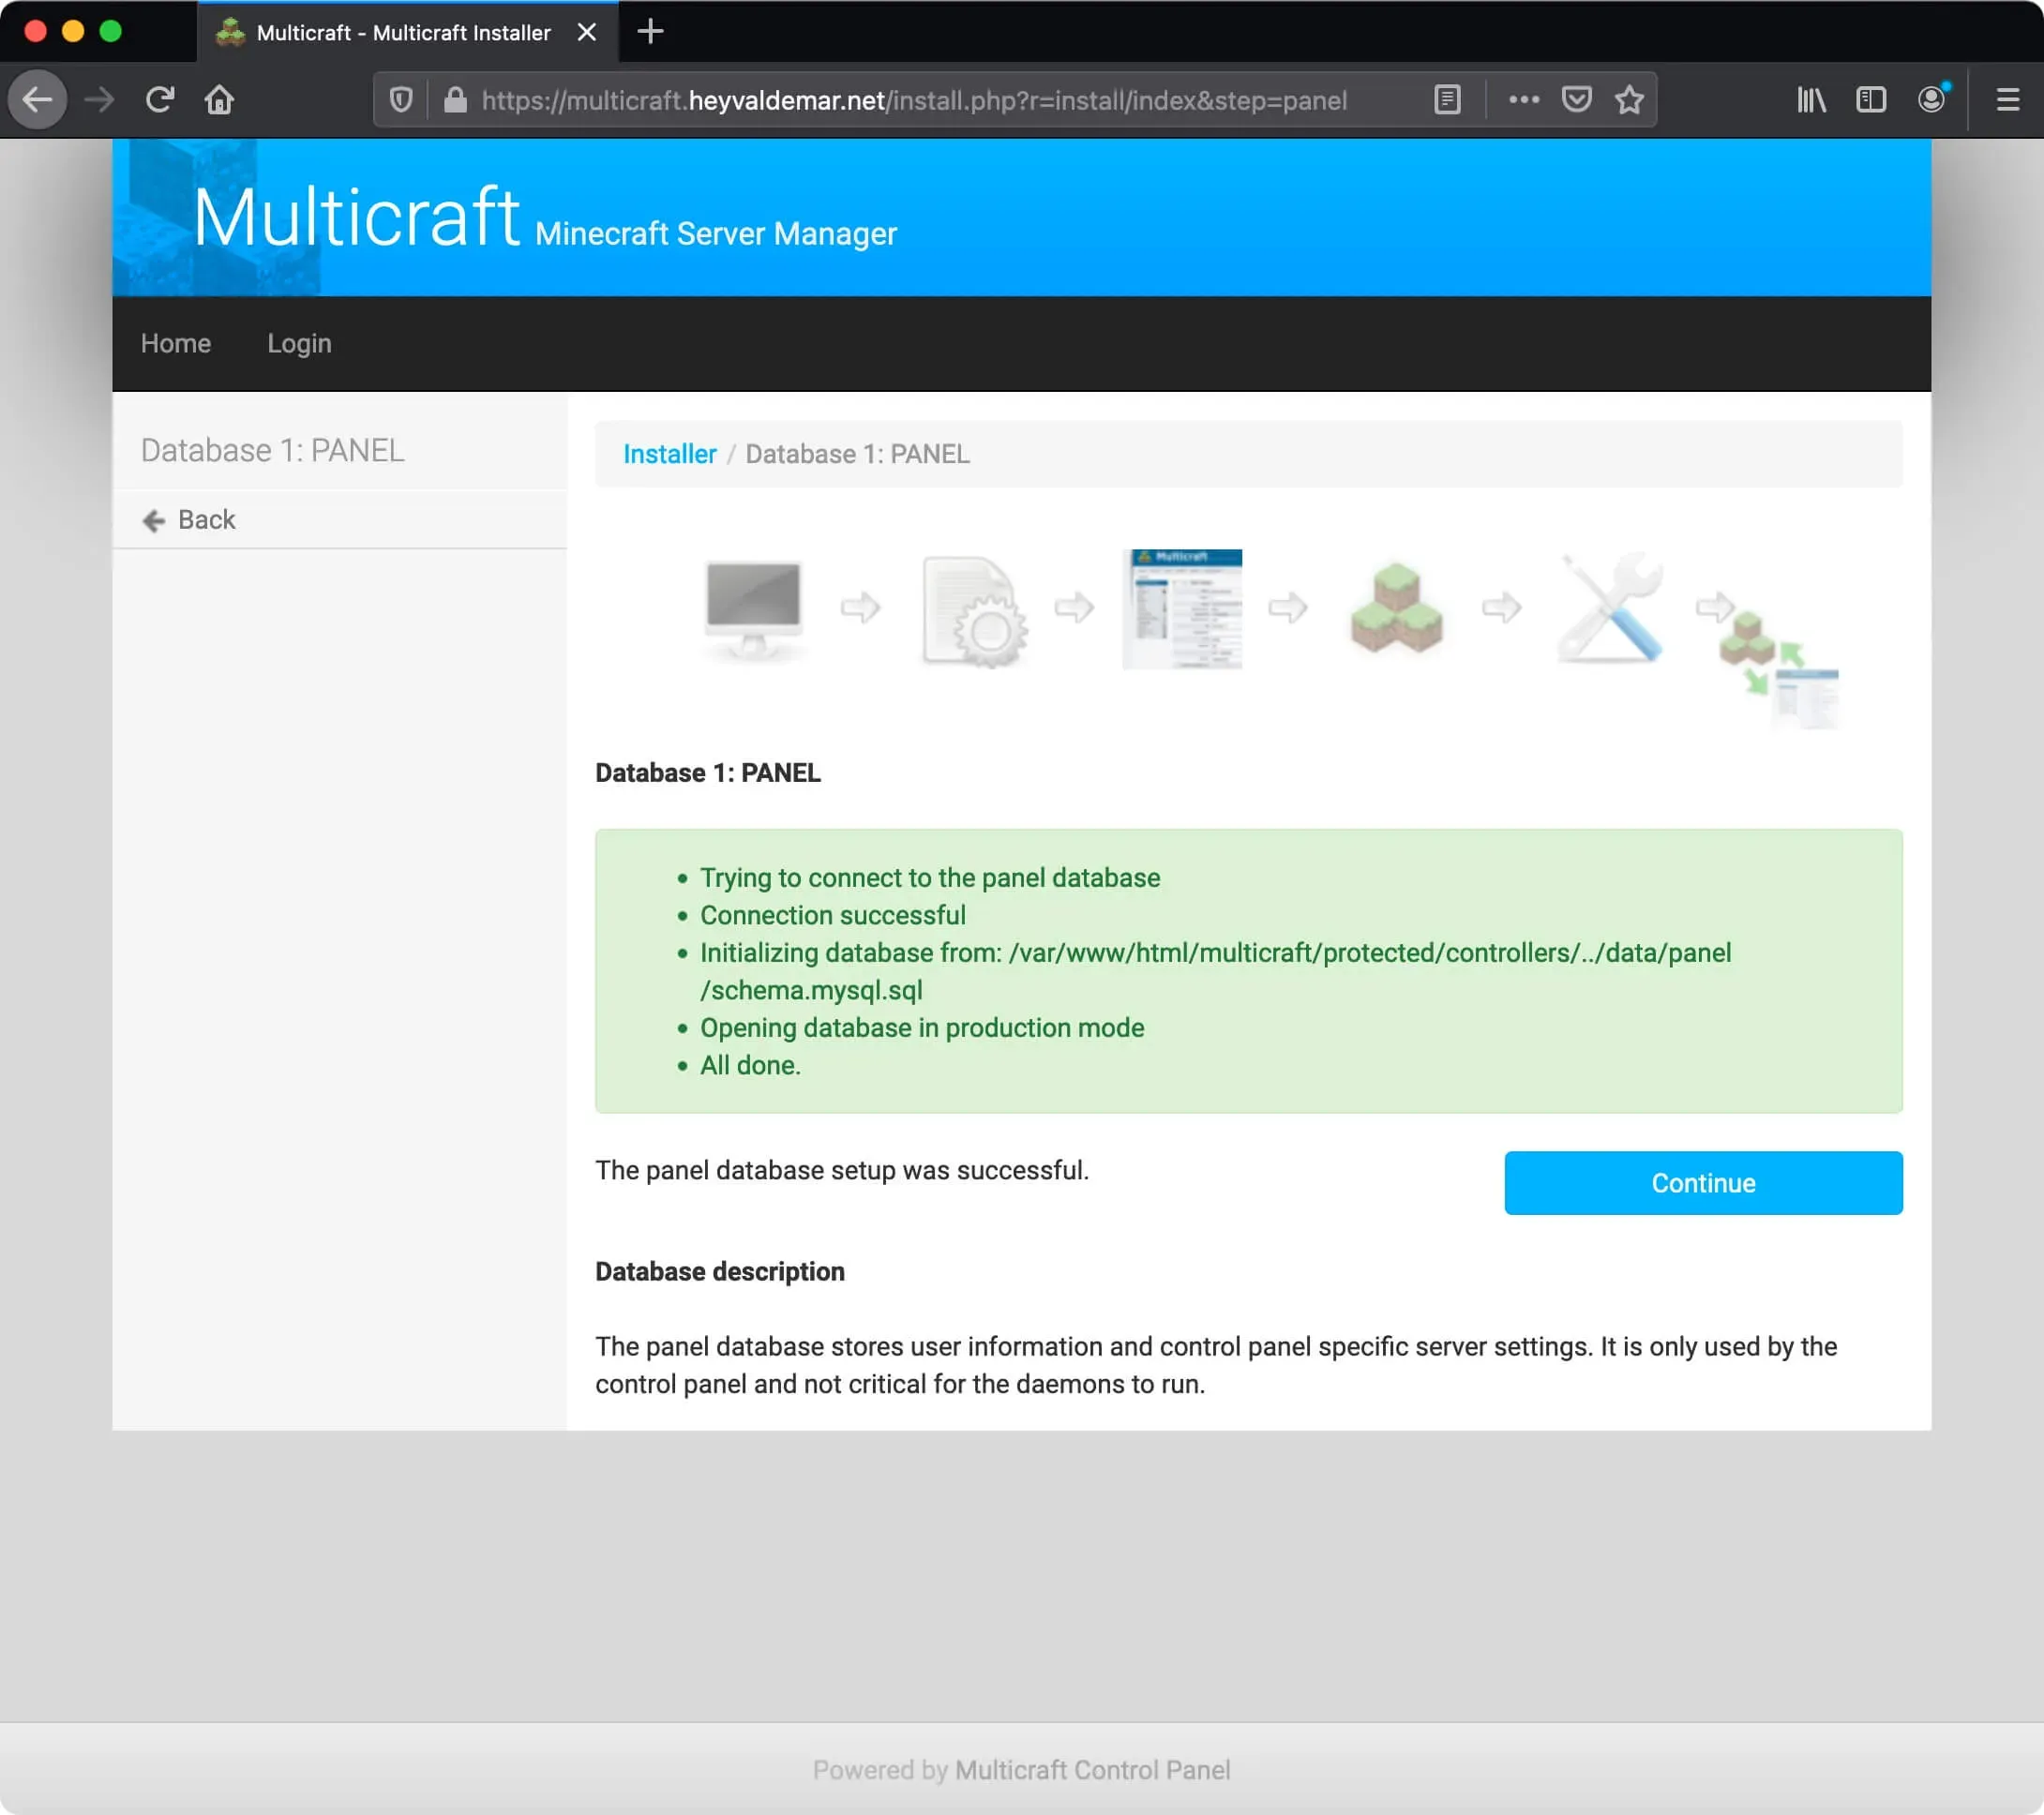2044x1815 pixels.
Task: Select the Multicraft Installer tab
Action: coord(408,32)
